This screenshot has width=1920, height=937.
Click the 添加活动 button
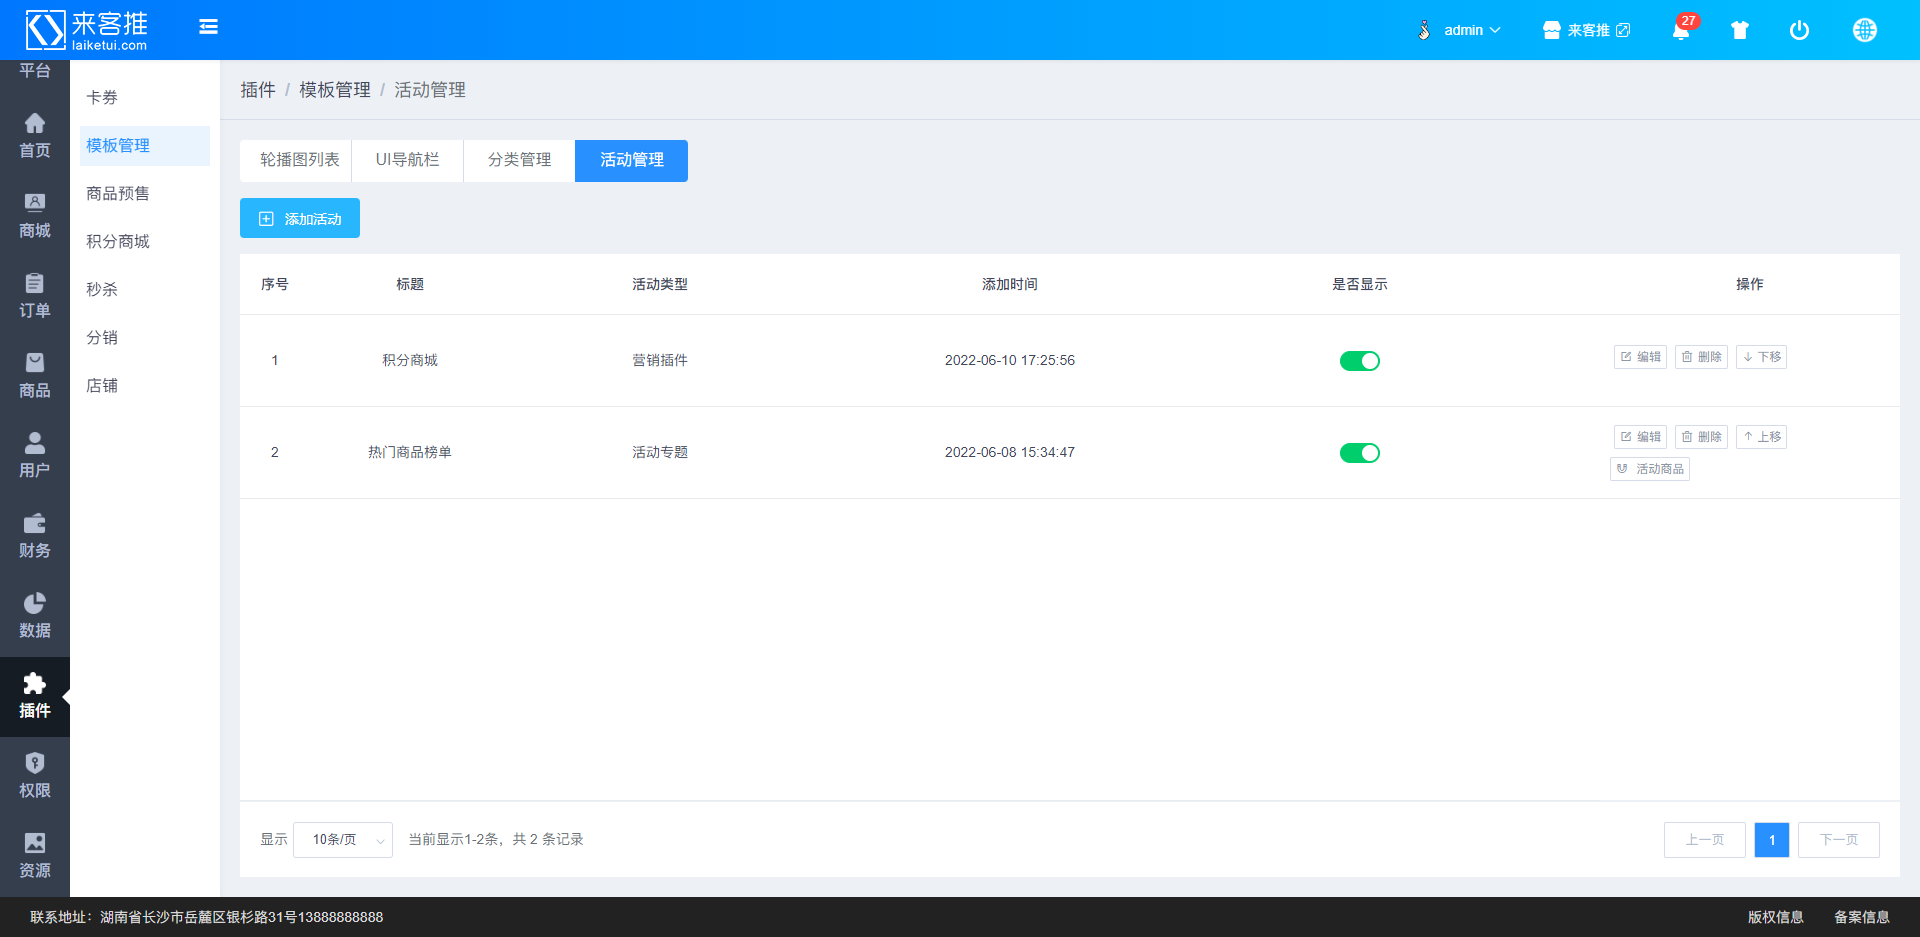[300, 218]
